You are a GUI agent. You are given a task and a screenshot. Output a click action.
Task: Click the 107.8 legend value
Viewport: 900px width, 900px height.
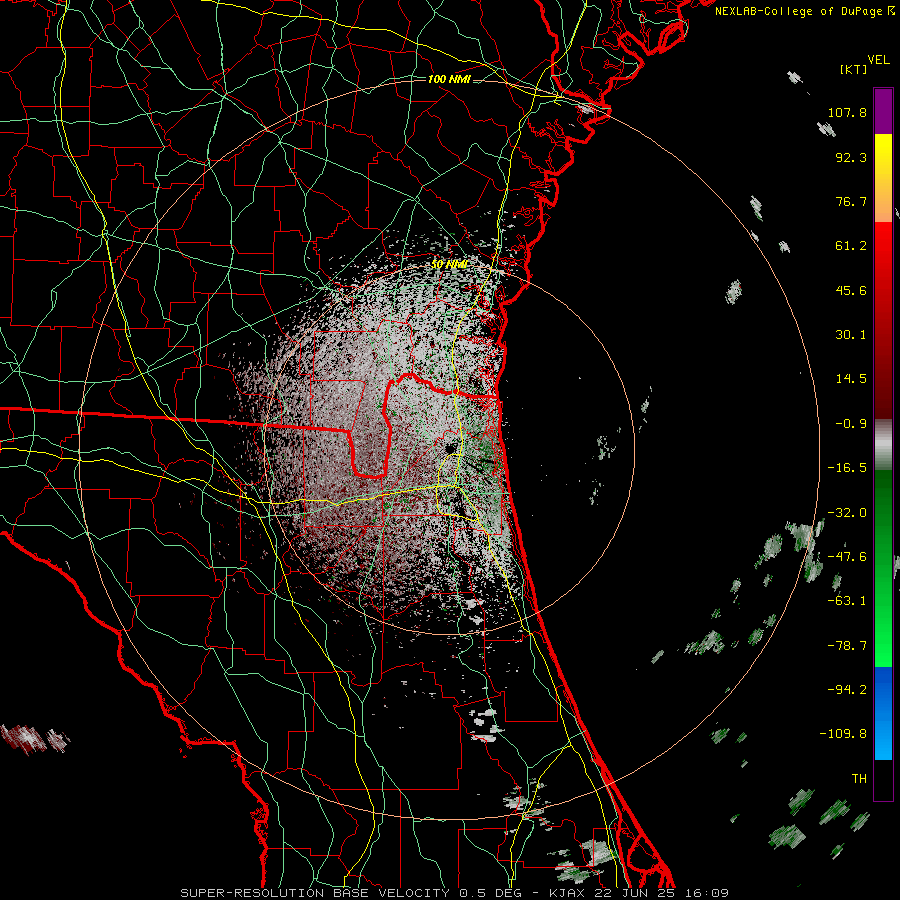tap(847, 112)
